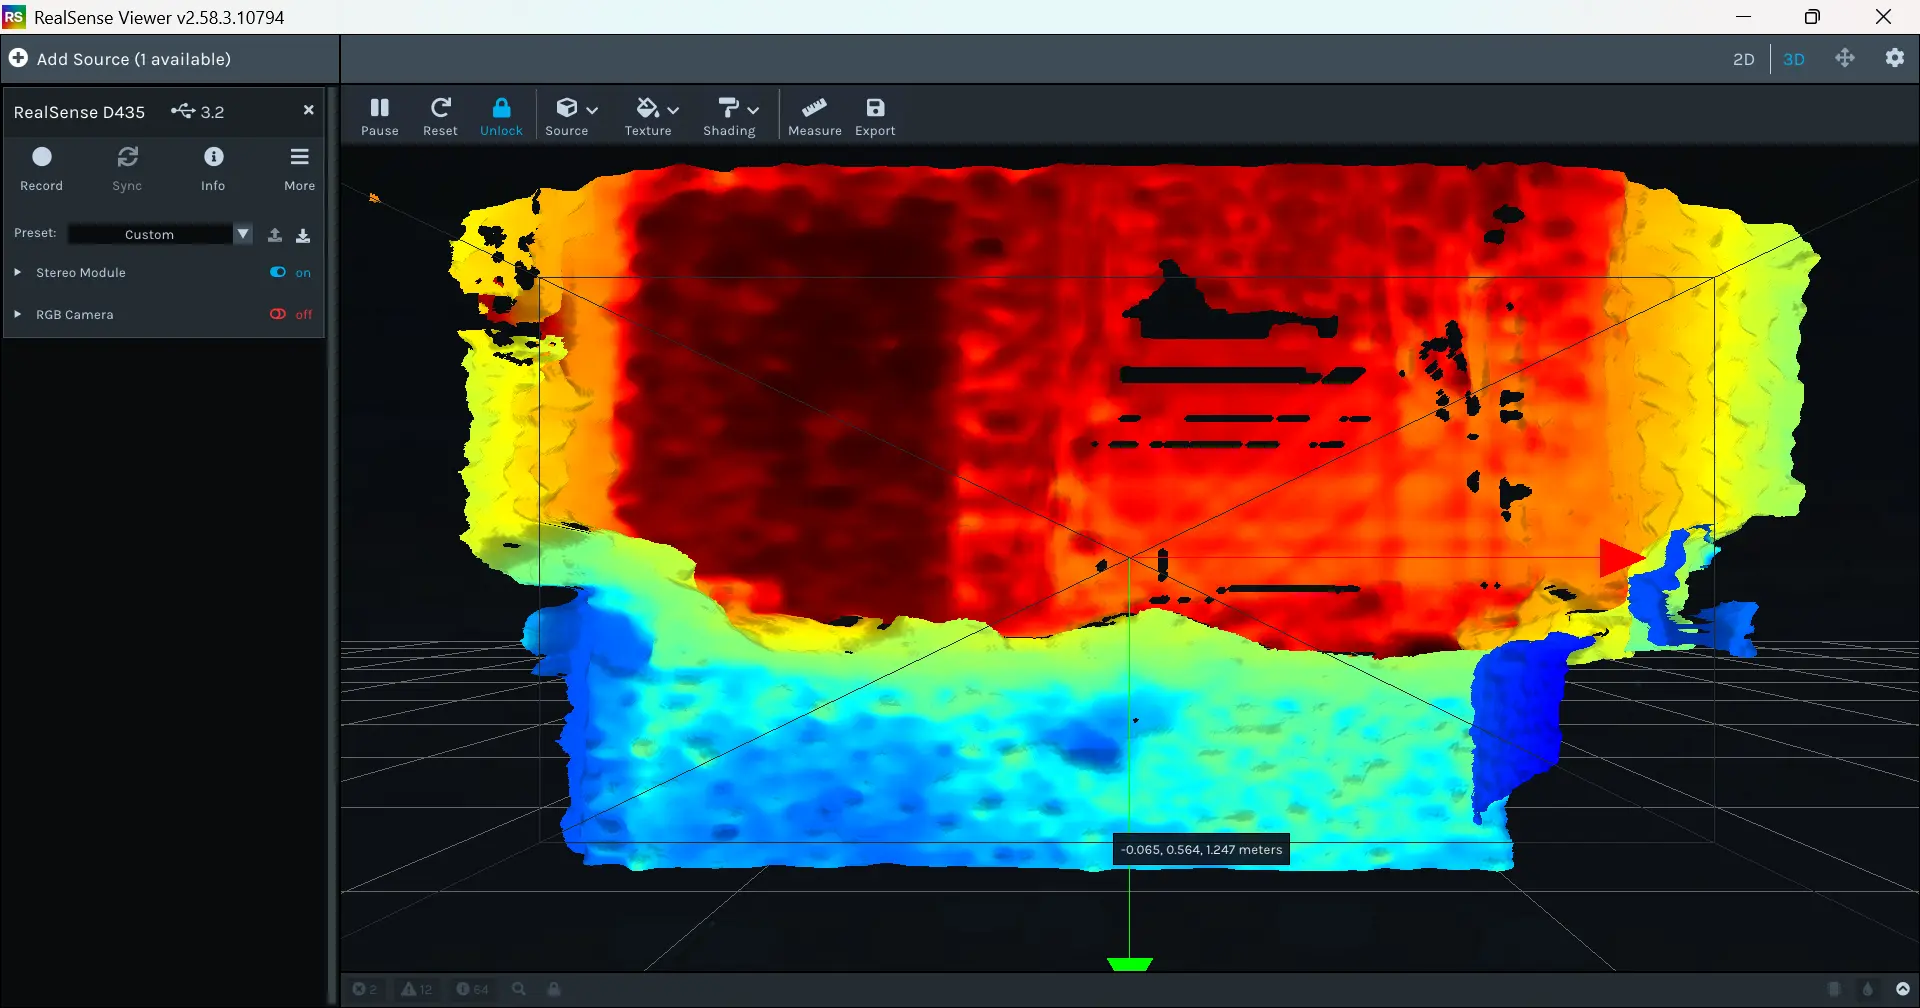Export the 3D point cloud
Image resolution: width=1920 pixels, height=1008 pixels.
point(875,116)
